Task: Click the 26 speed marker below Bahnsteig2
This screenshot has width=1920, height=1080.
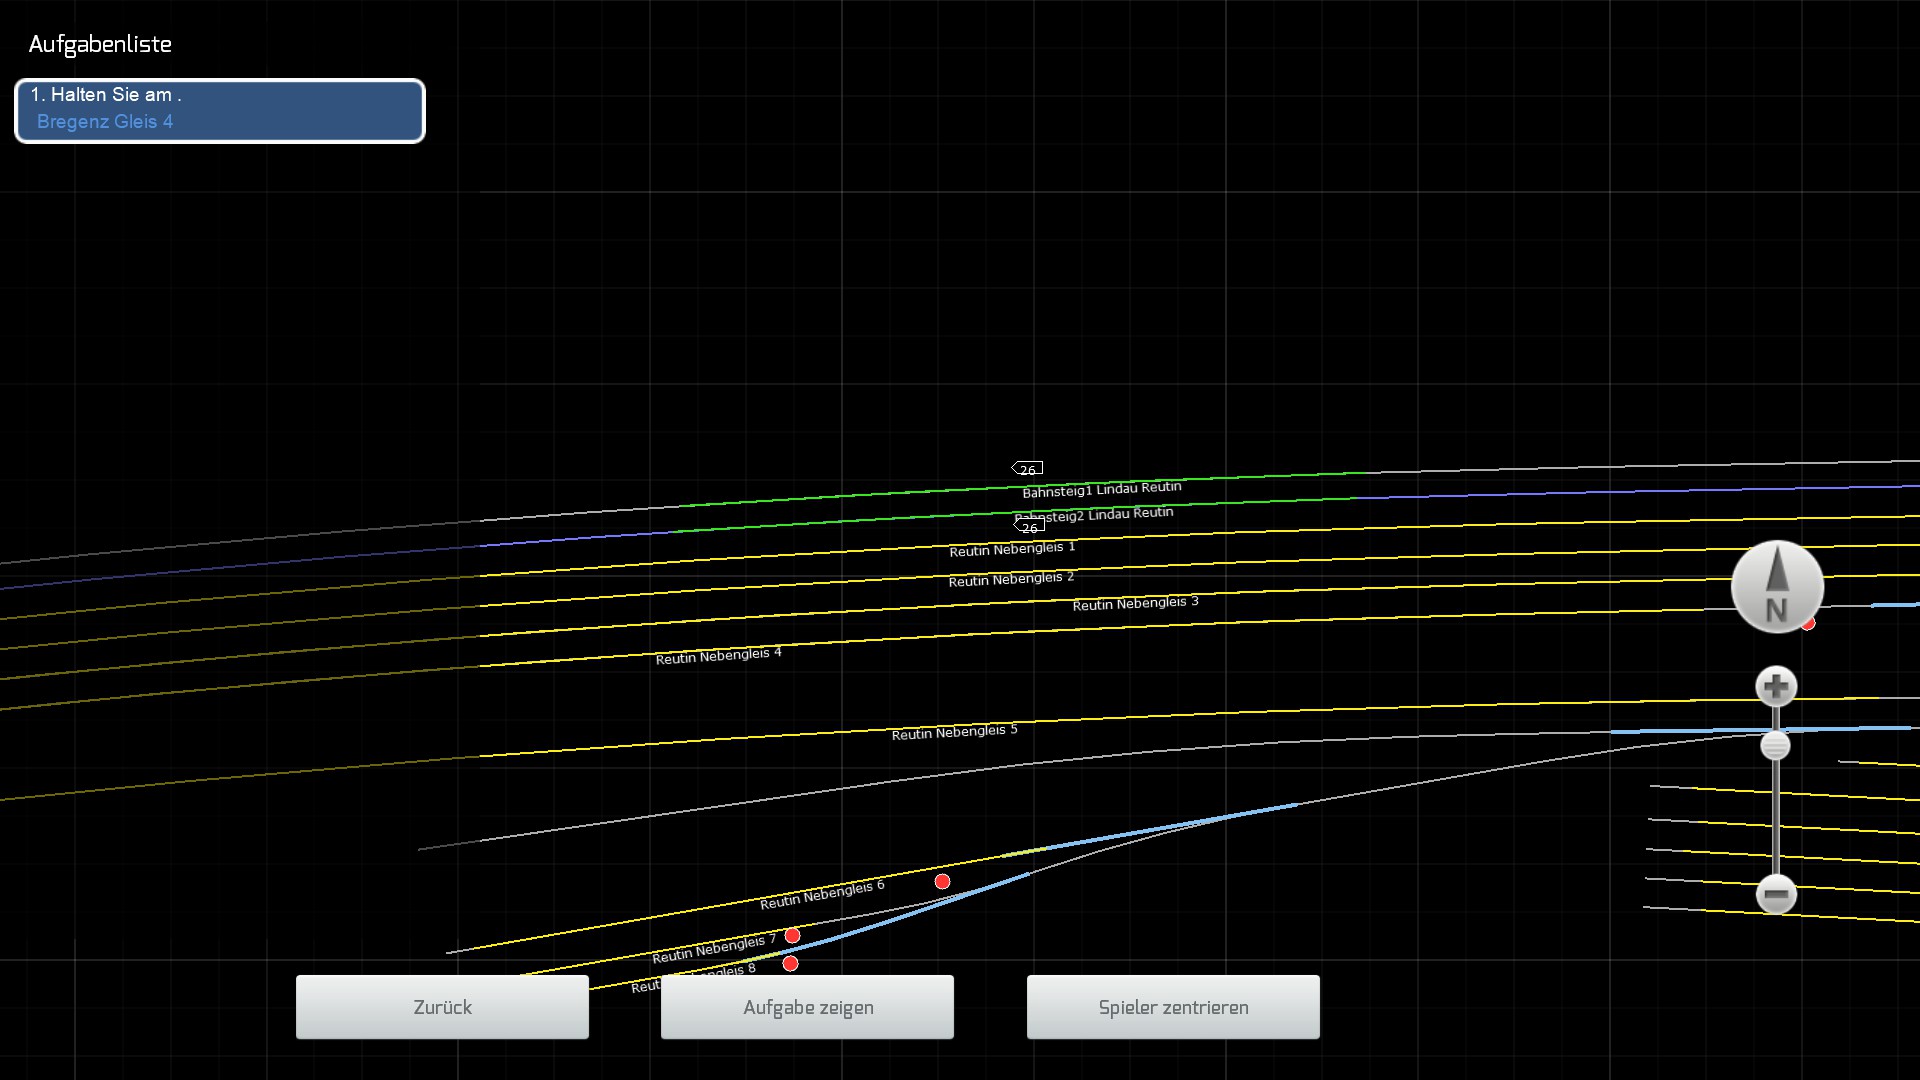Action: pyautogui.click(x=1029, y=527)
